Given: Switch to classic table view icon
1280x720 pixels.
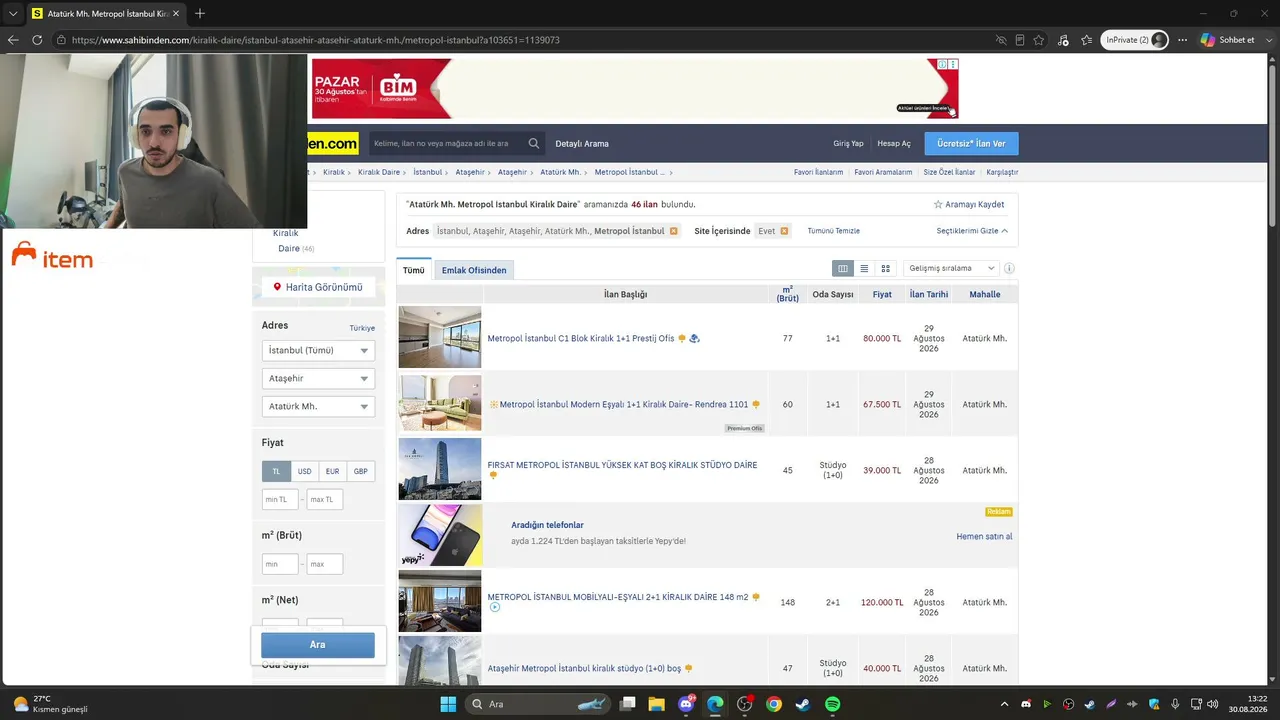Looking at the screenshot, I should pos(843,268).
